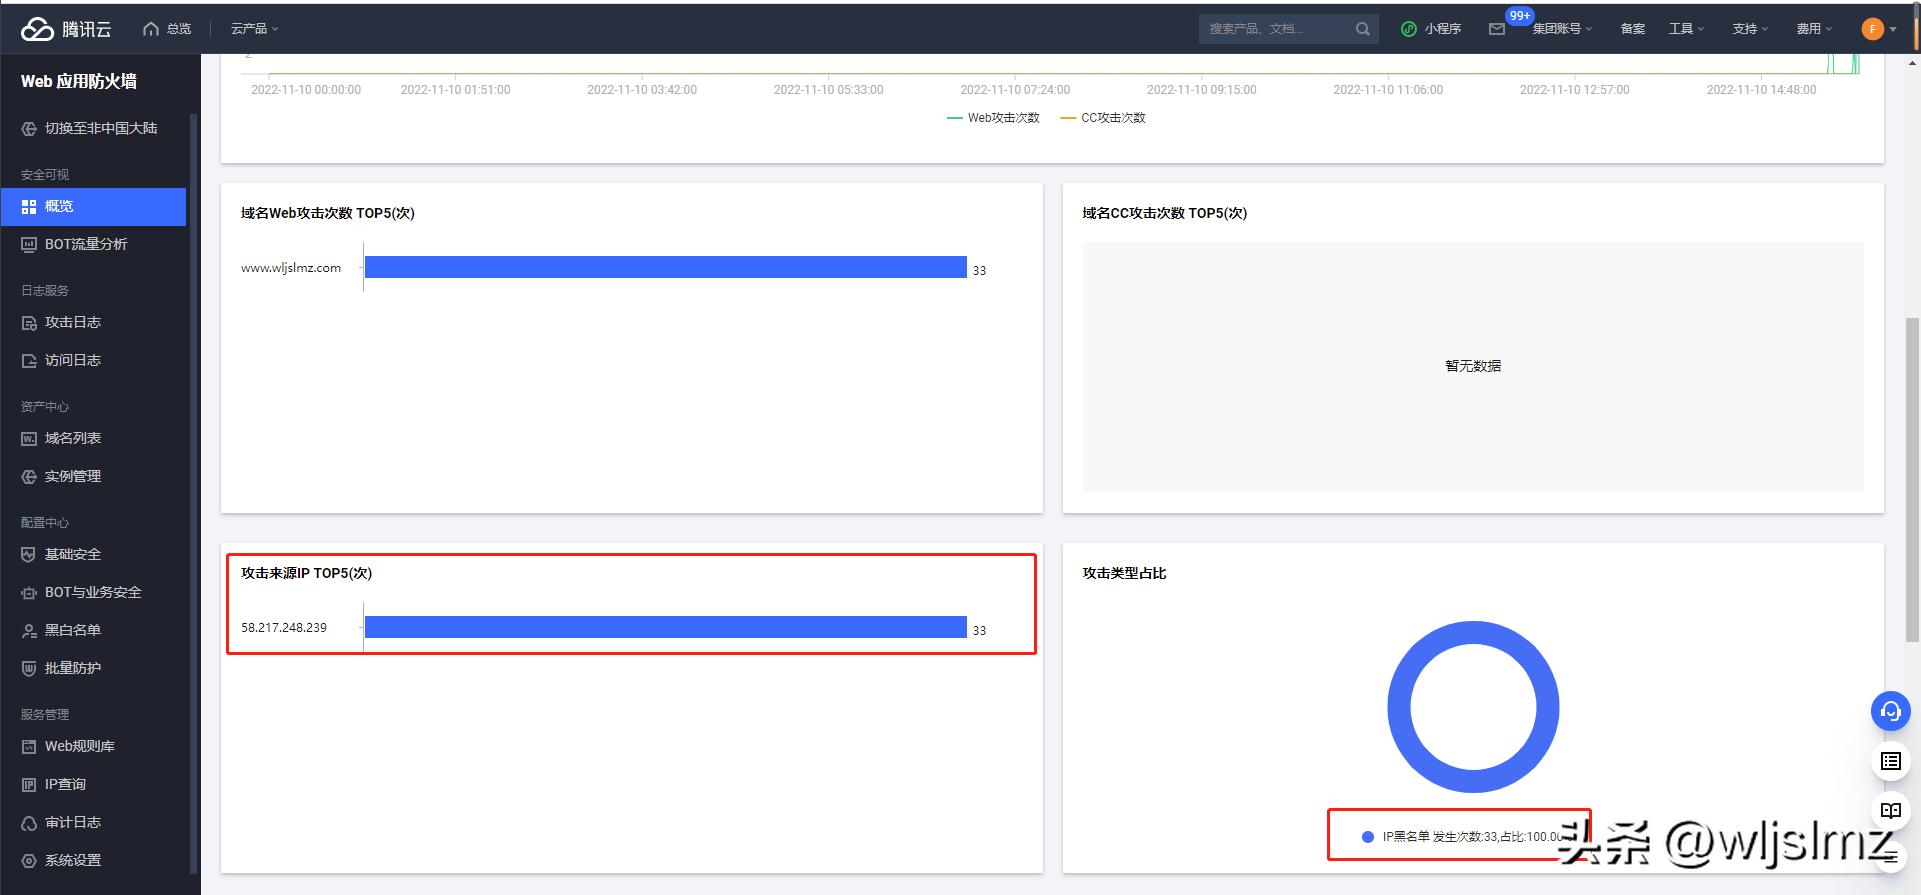
Task: Expand the cloud products dropdown
Action: [x=254, y=29]
